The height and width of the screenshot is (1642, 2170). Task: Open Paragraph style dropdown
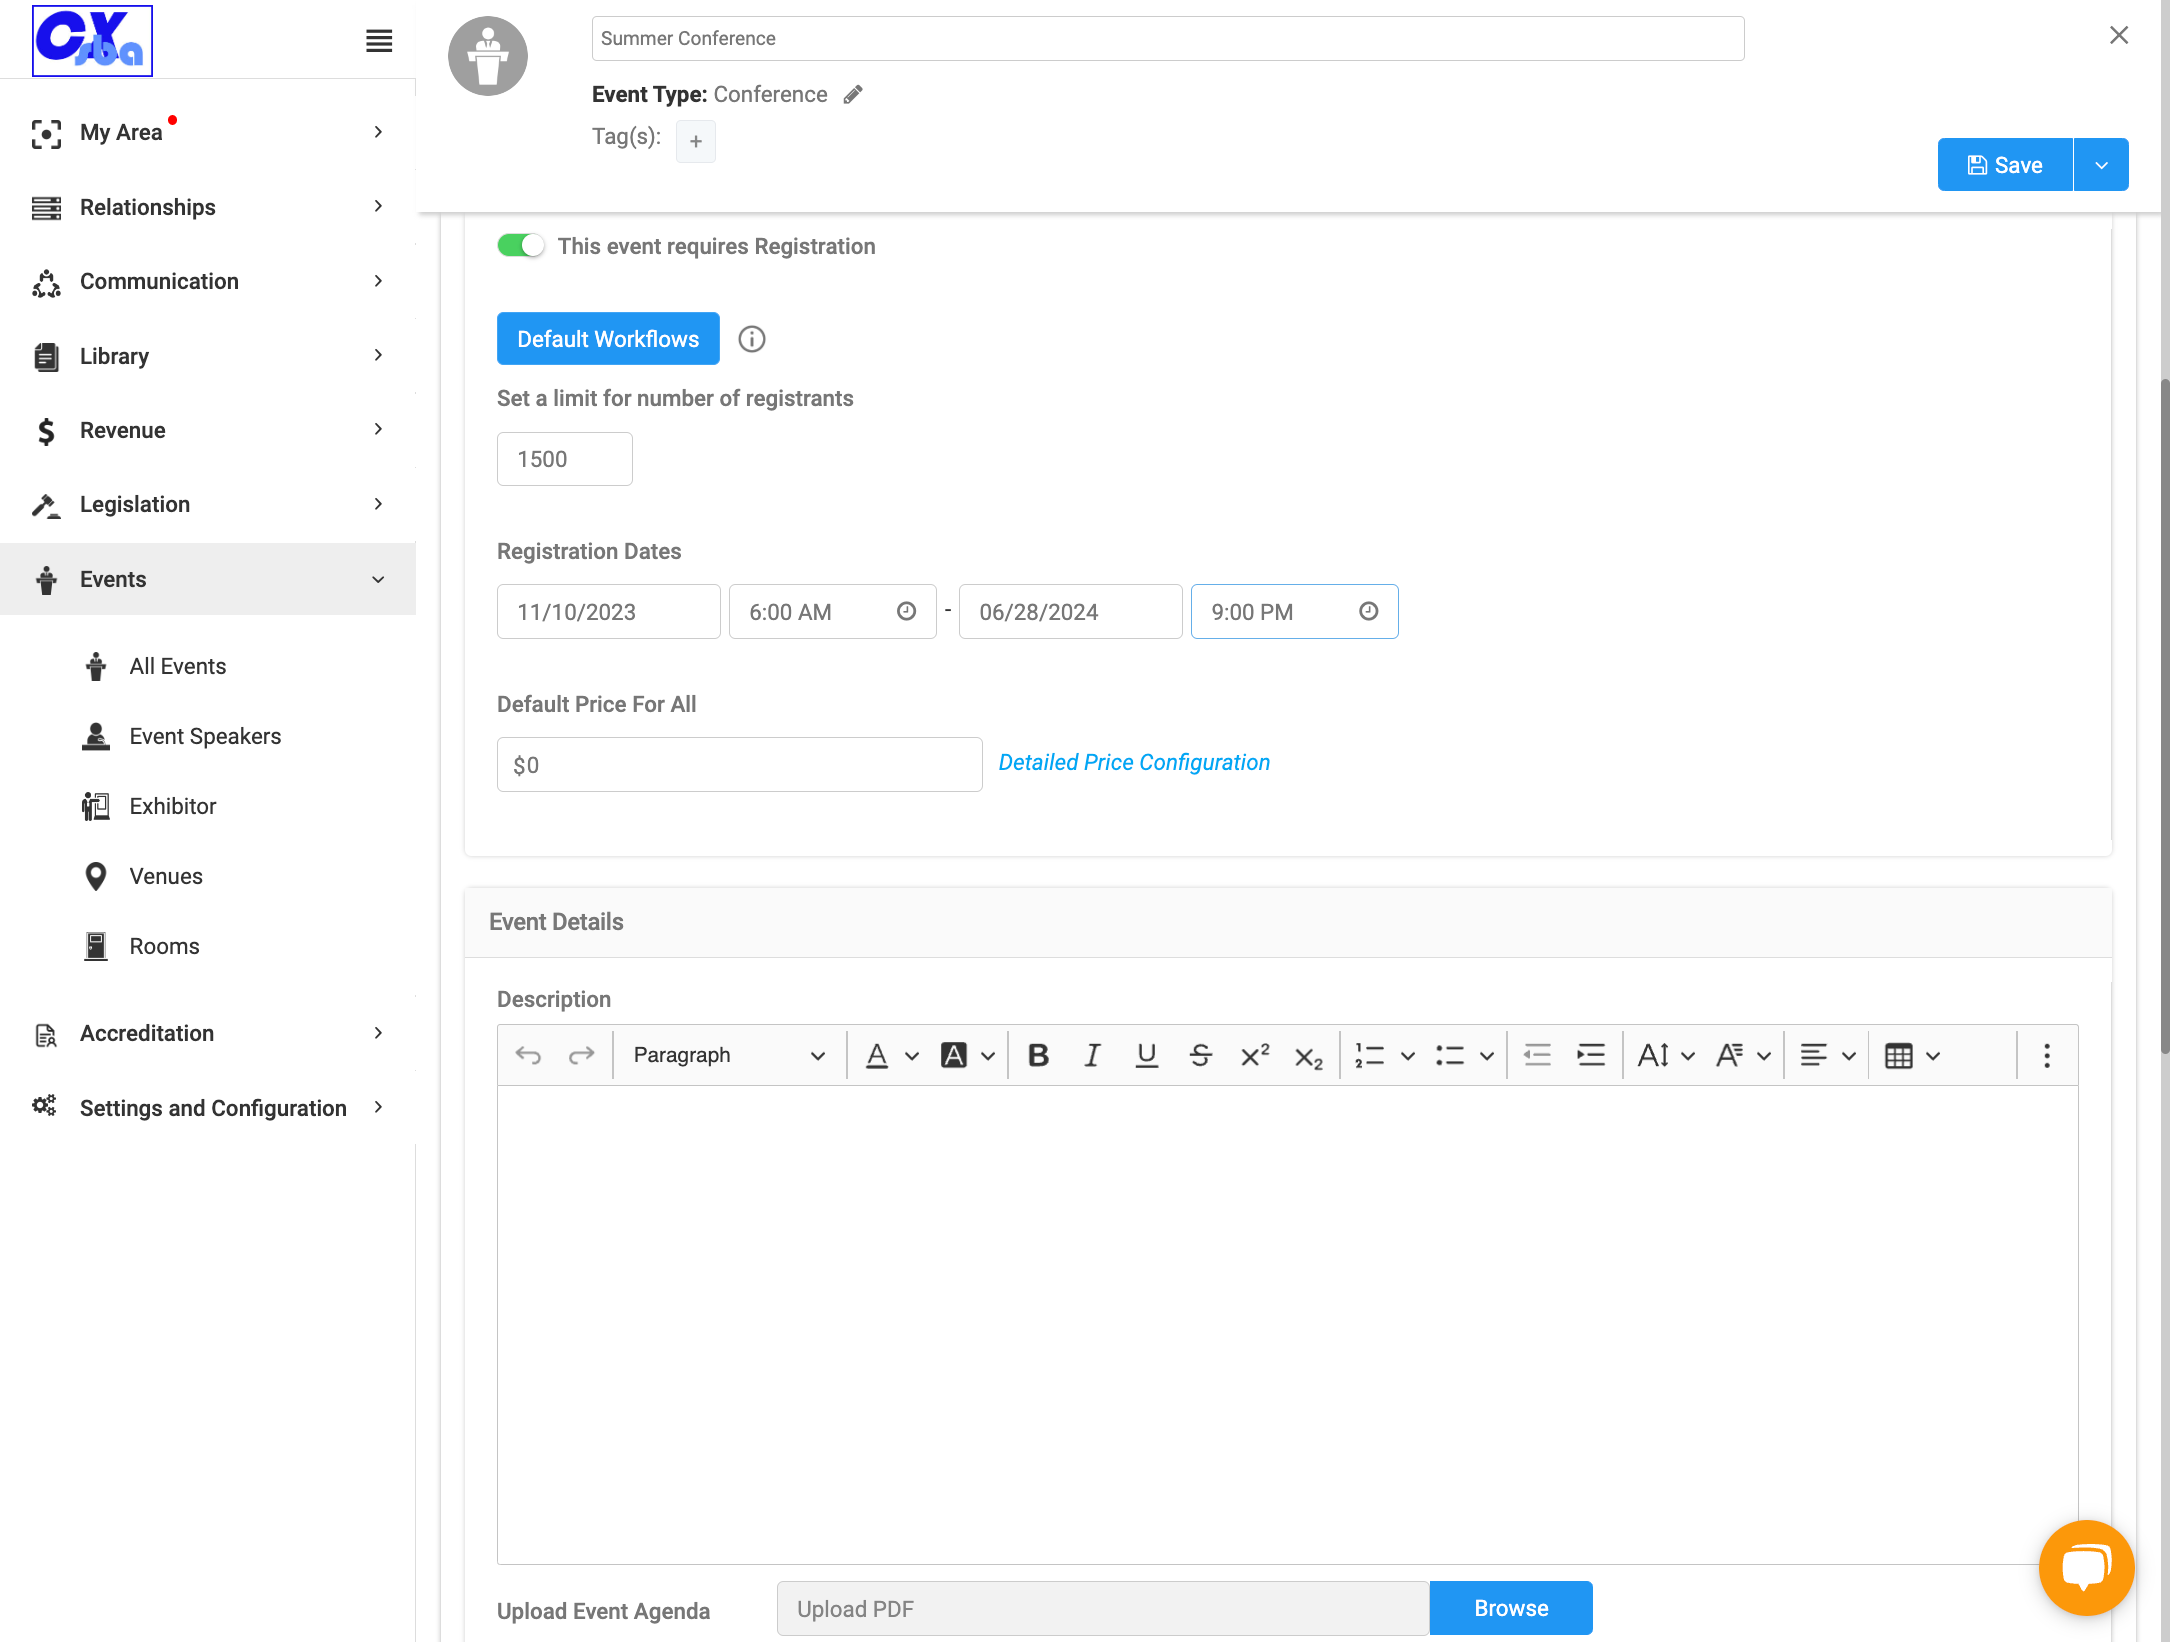(730, 1055)
